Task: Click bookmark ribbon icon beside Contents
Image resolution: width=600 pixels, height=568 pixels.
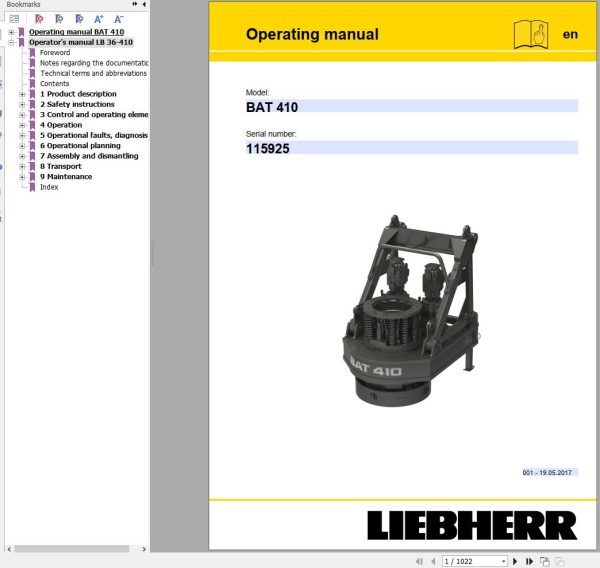Action: coord(33,84)
